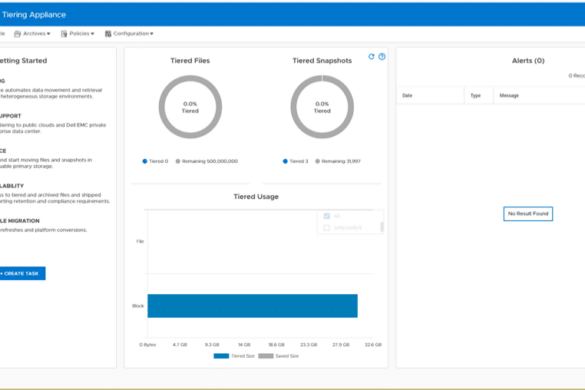The image size is (585, 390).
Task: Toggle the Tiered Size legend swatch
Action: click(x=221, y=356)
